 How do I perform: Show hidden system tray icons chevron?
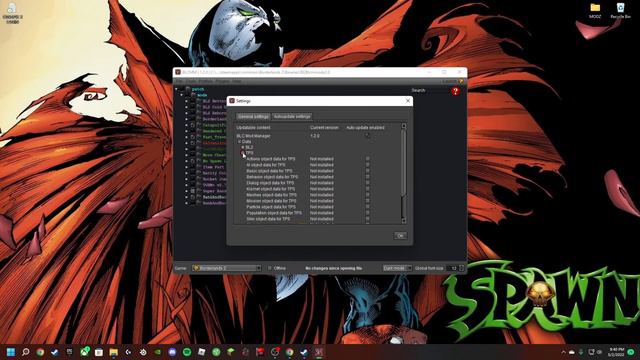[x=563, y=352]
